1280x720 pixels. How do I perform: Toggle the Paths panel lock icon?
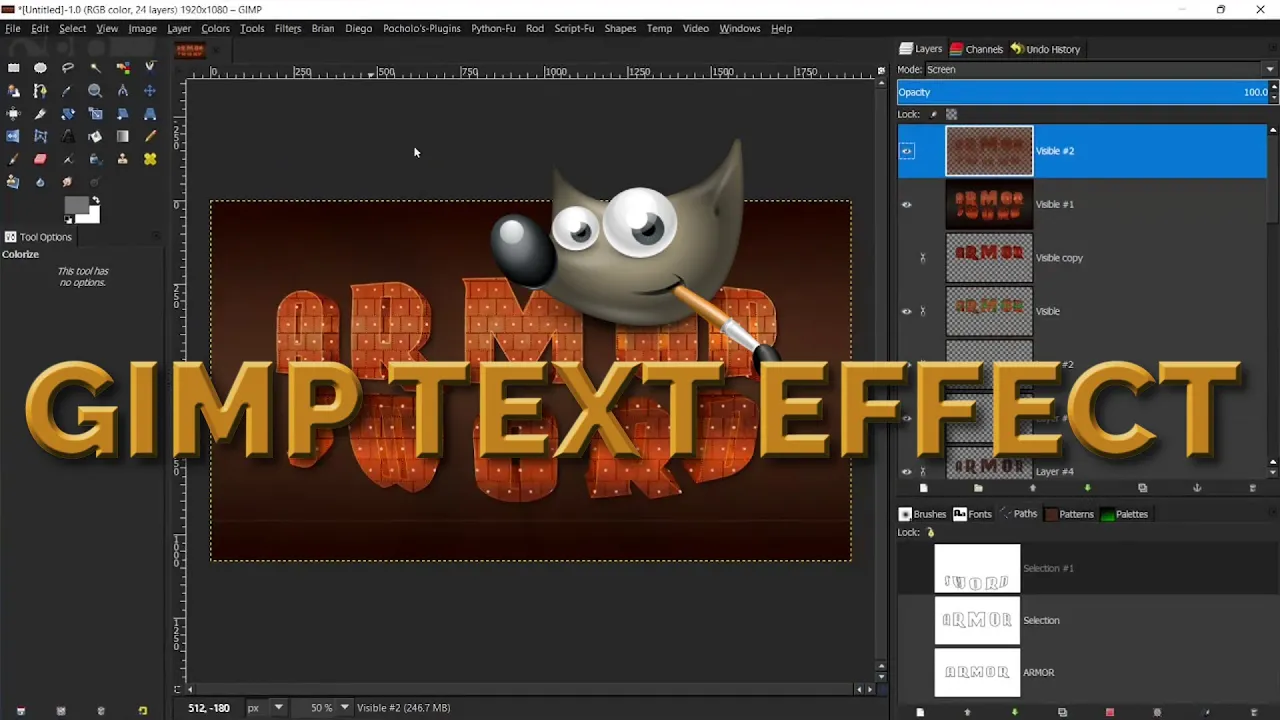(930, 533)
